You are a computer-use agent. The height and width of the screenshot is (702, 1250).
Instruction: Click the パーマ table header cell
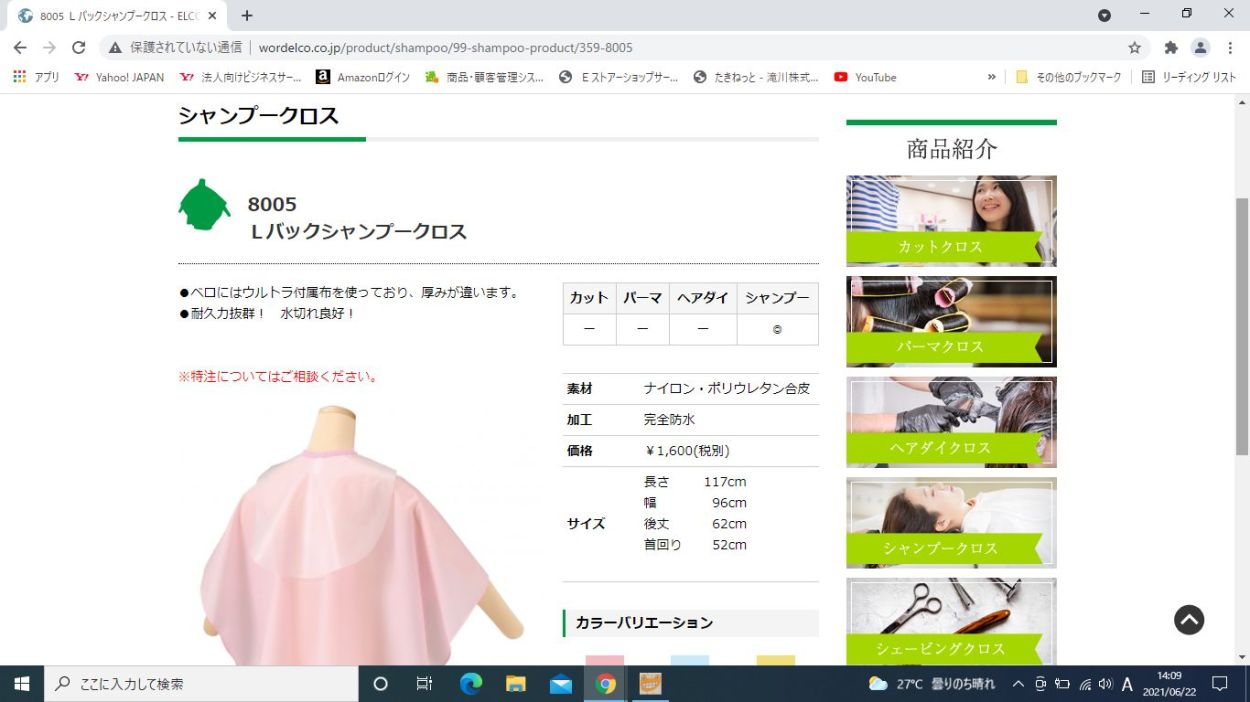tap(642, 298)
